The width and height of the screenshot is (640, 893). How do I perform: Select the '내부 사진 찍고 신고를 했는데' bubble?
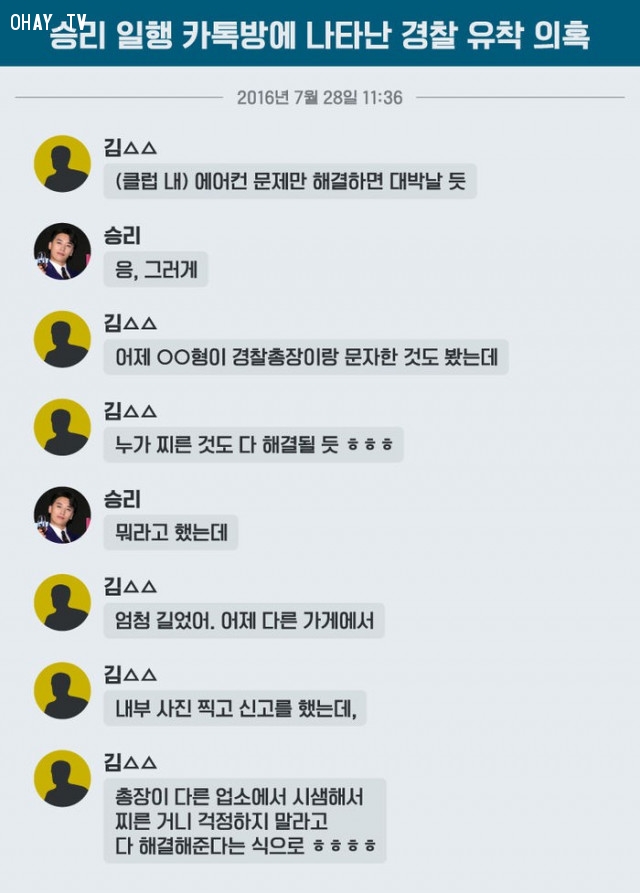click(x=235, y=708)
